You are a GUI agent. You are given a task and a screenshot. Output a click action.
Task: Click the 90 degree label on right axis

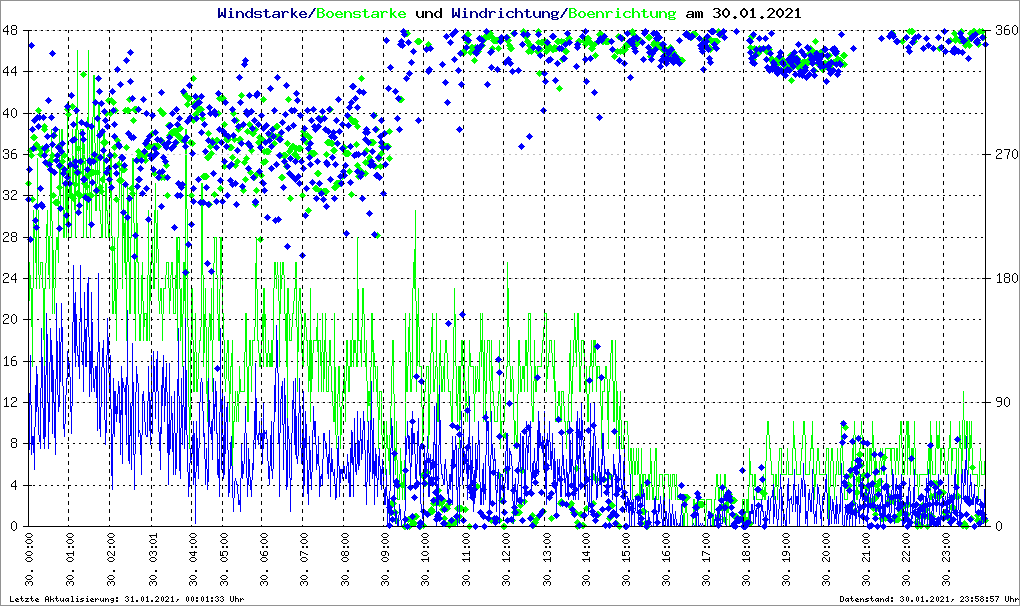pyautogui.click(x=1001, y=402)
